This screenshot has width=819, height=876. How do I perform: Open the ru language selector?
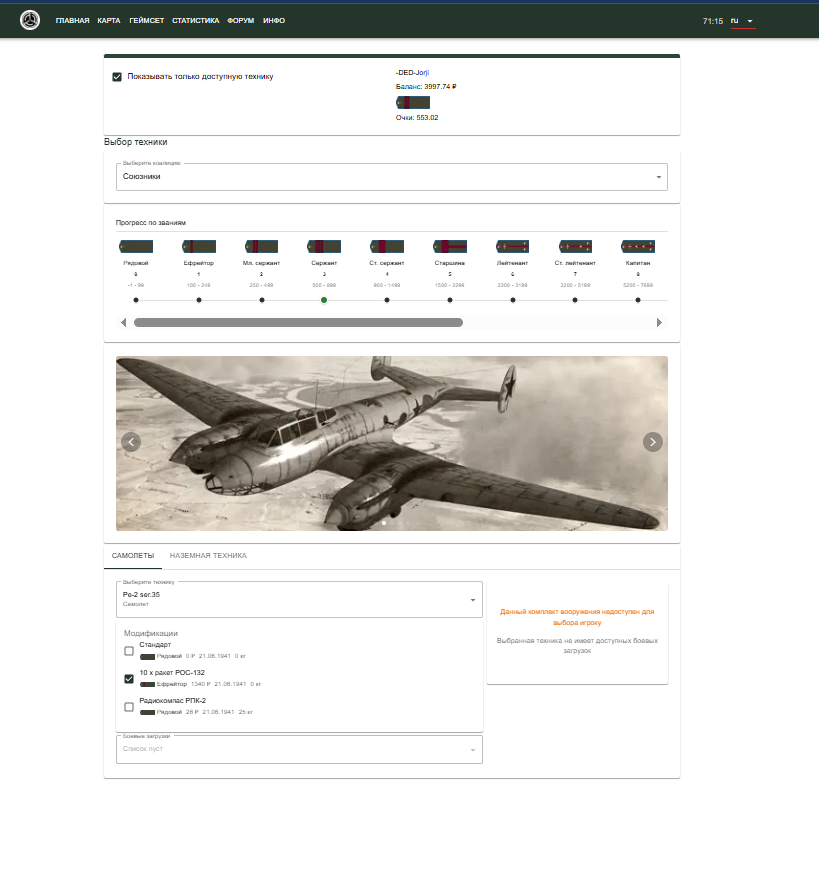coord(742,21)
